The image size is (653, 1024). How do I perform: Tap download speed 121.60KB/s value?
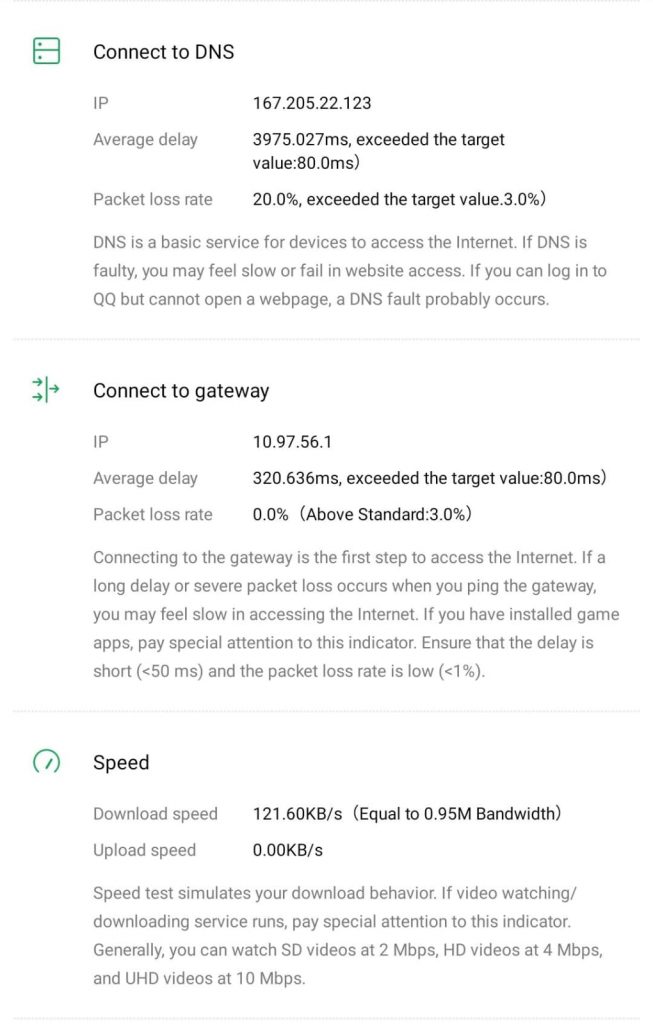[x=407, y=814]
